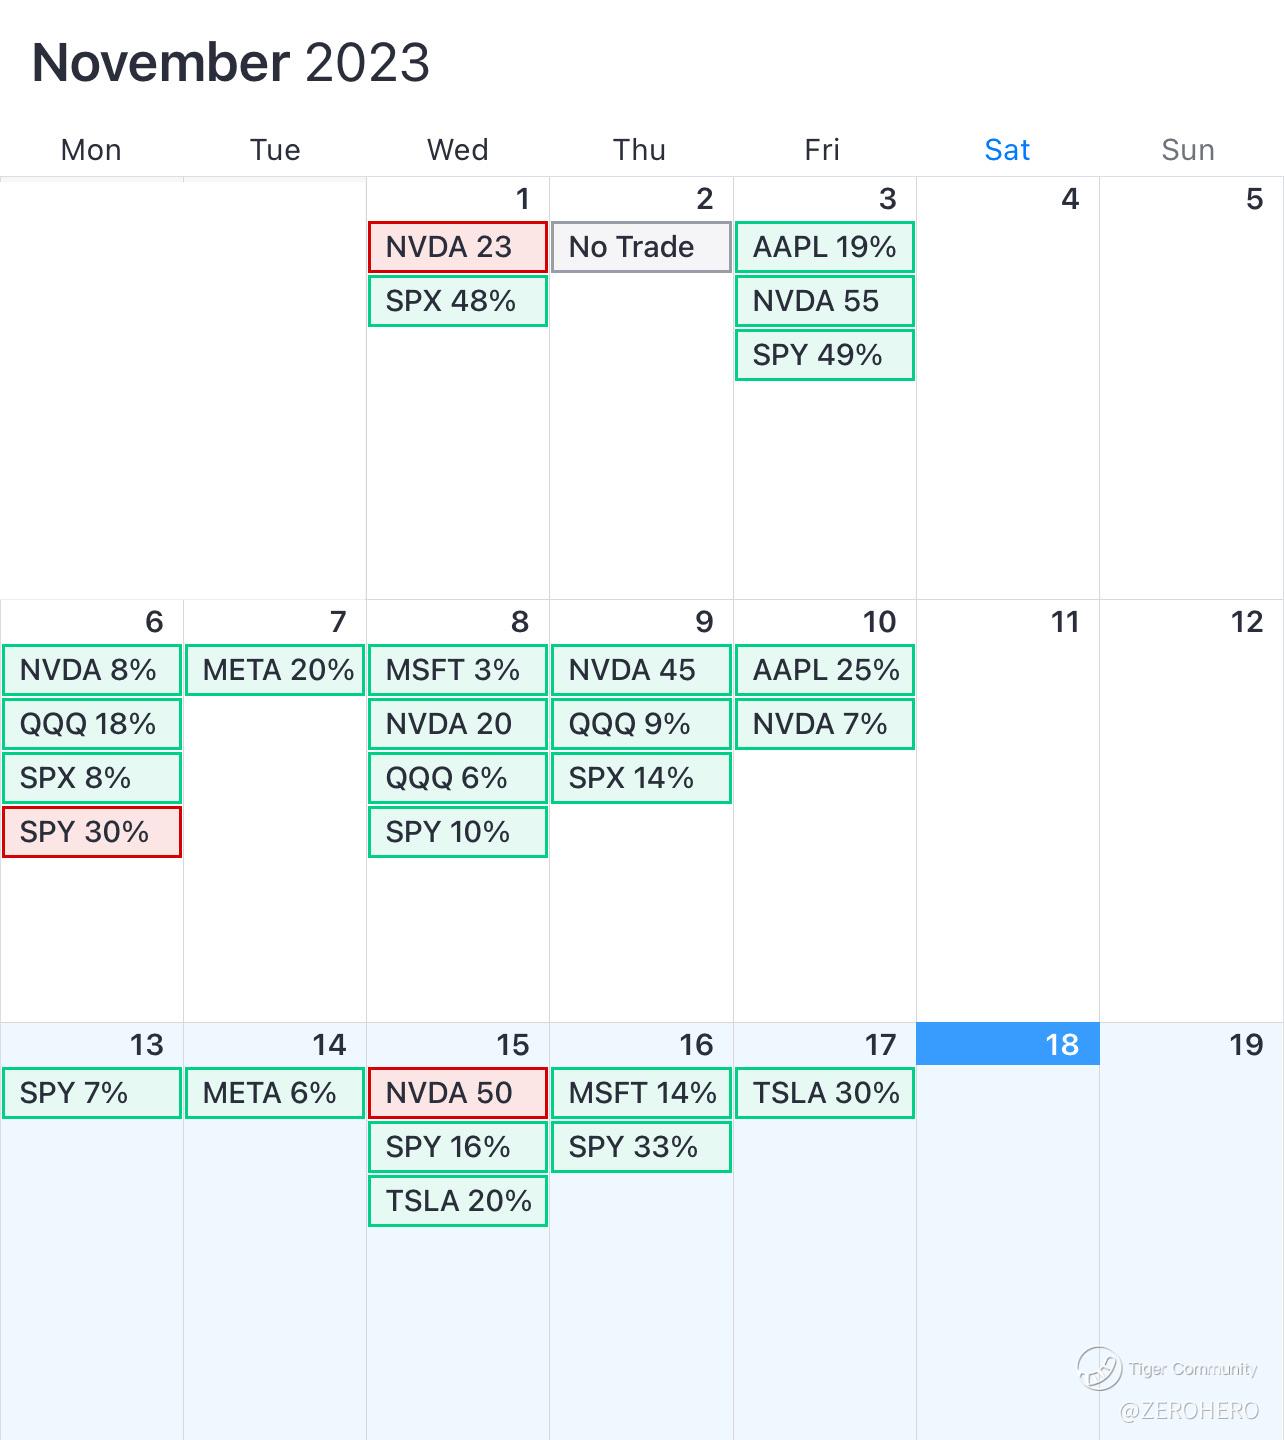Open the MSFT 3% trade entry
Image resolution: width=1284 pixels, height=1440 pixels.
pos(458,670)
